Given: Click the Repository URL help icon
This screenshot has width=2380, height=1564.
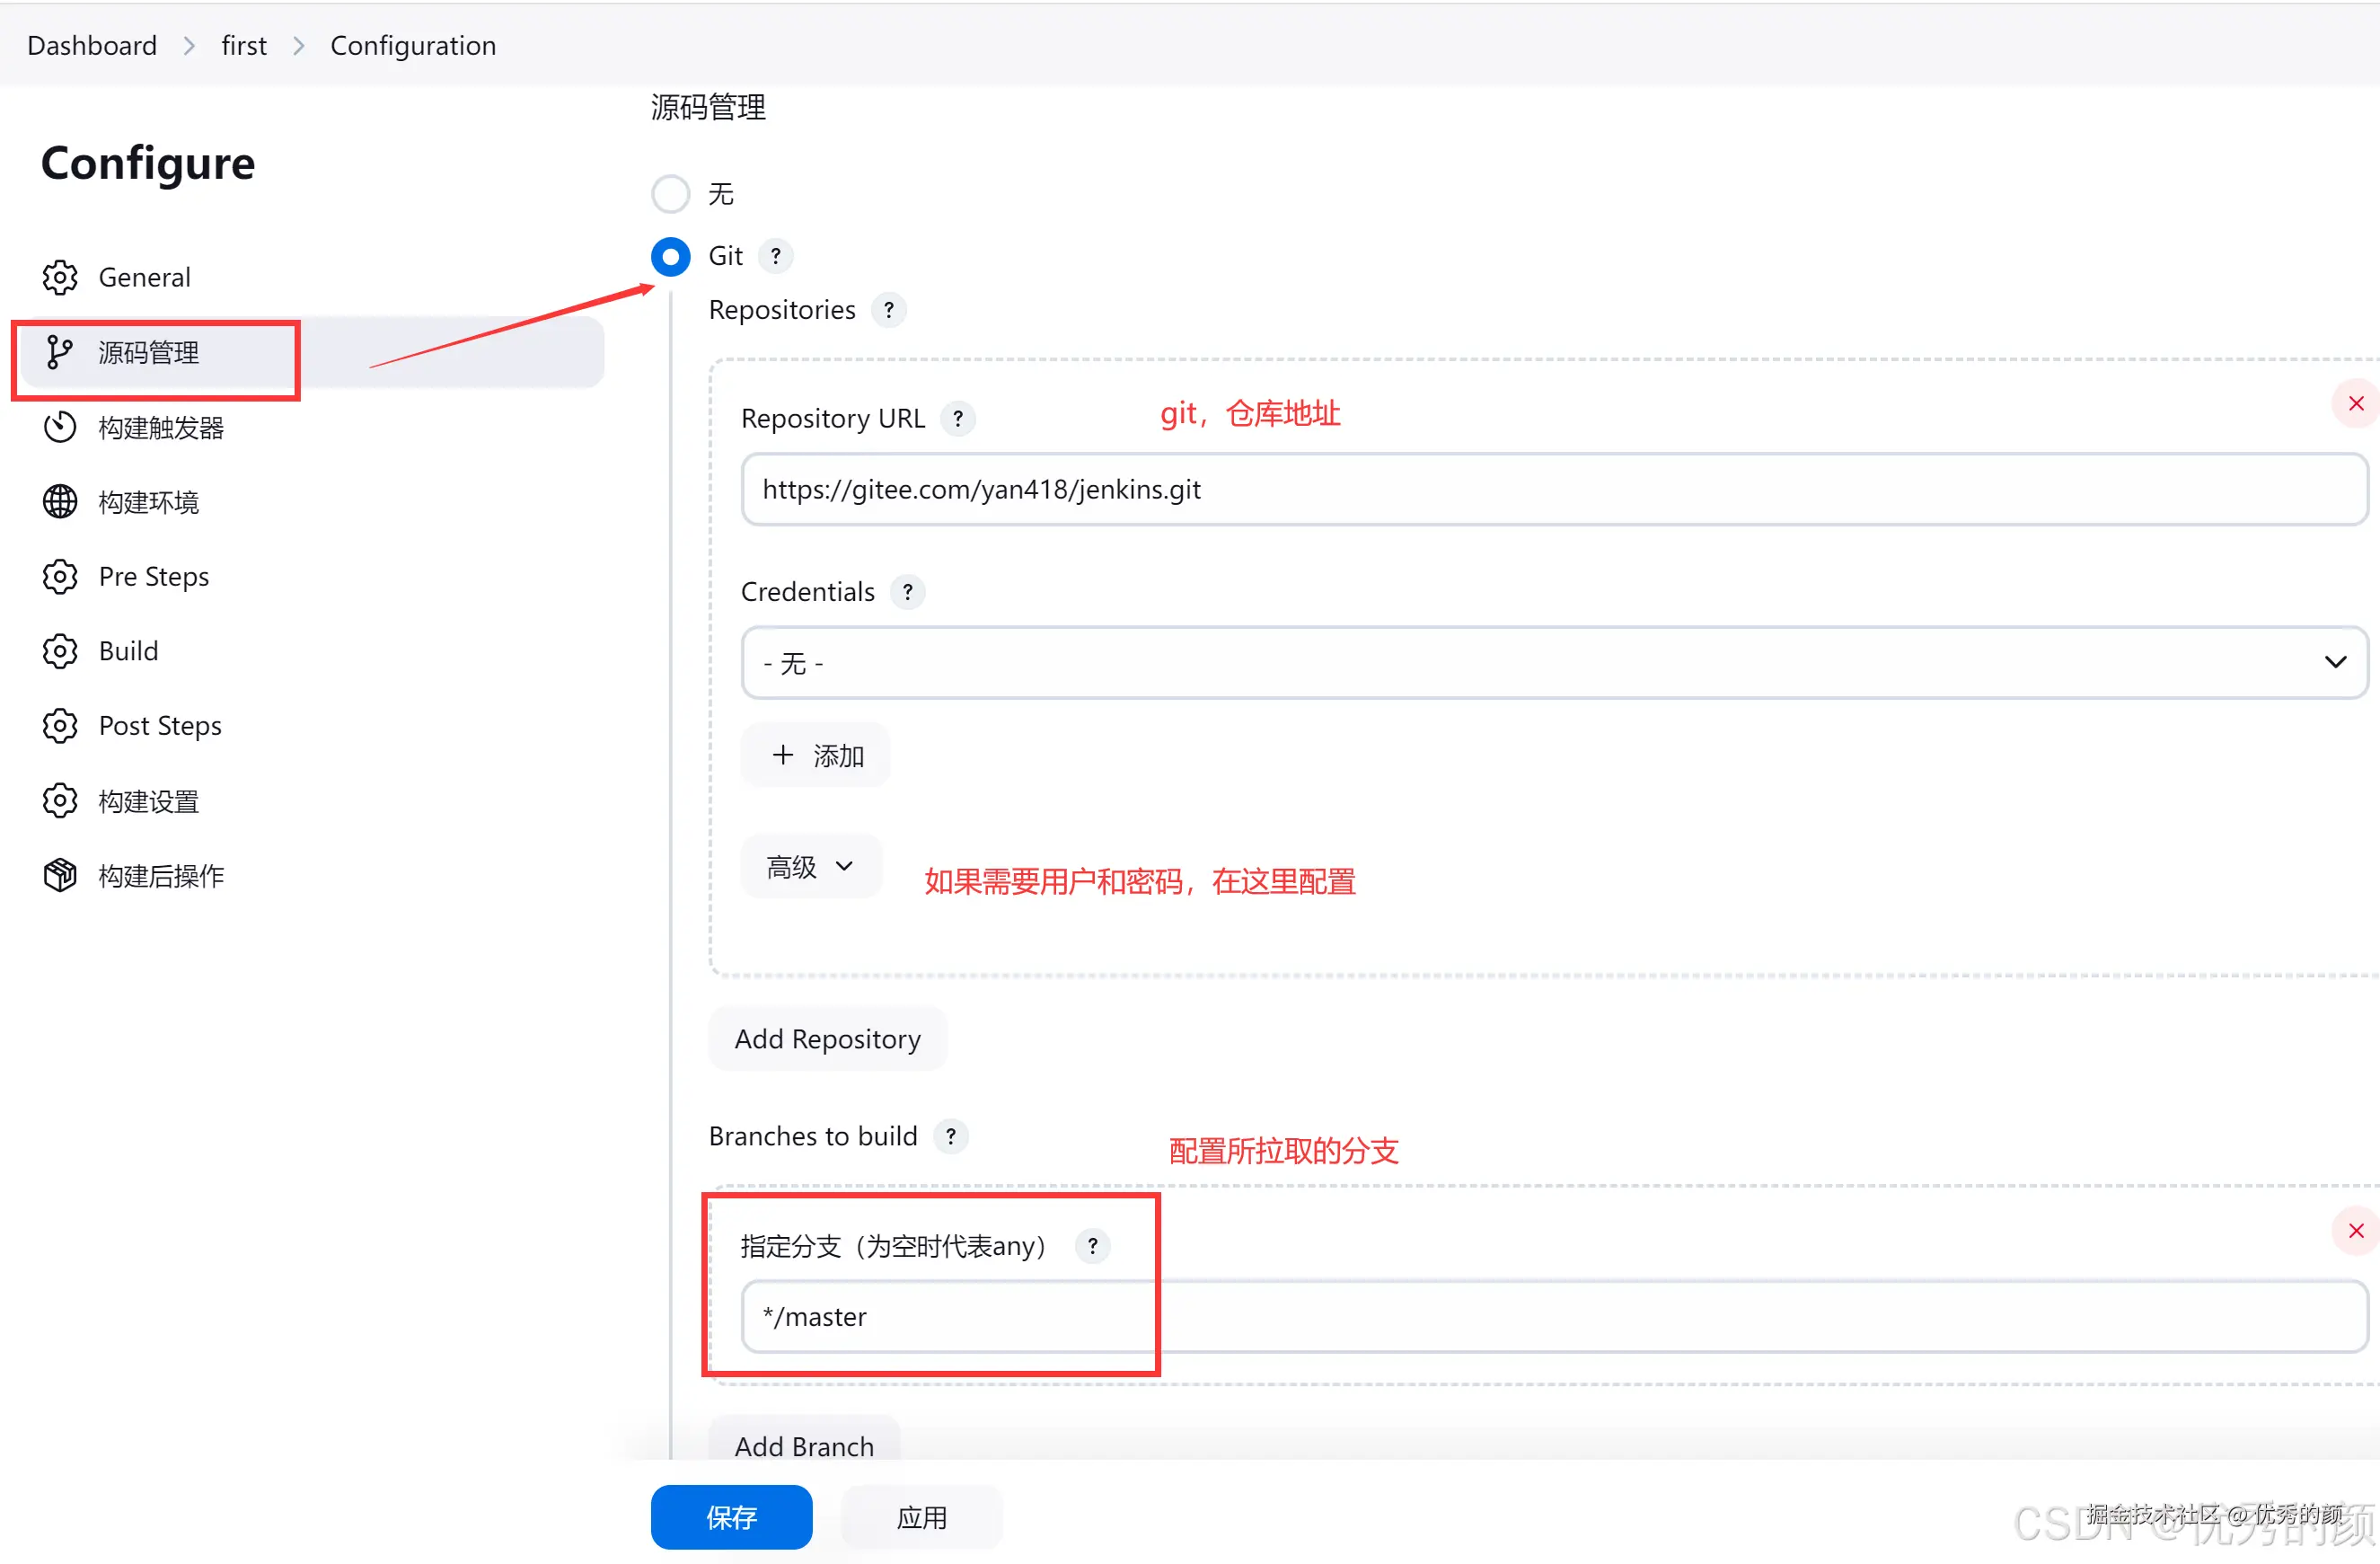Looking at the screenshot, I should (x=958, y=418).
